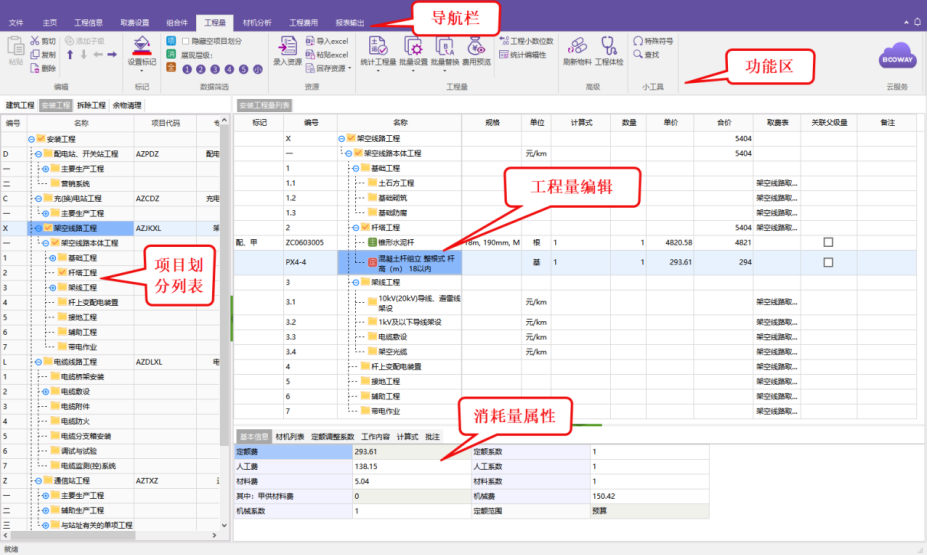Move item up with the up arrow
The image size is (928, 555).
pos(70,54)
